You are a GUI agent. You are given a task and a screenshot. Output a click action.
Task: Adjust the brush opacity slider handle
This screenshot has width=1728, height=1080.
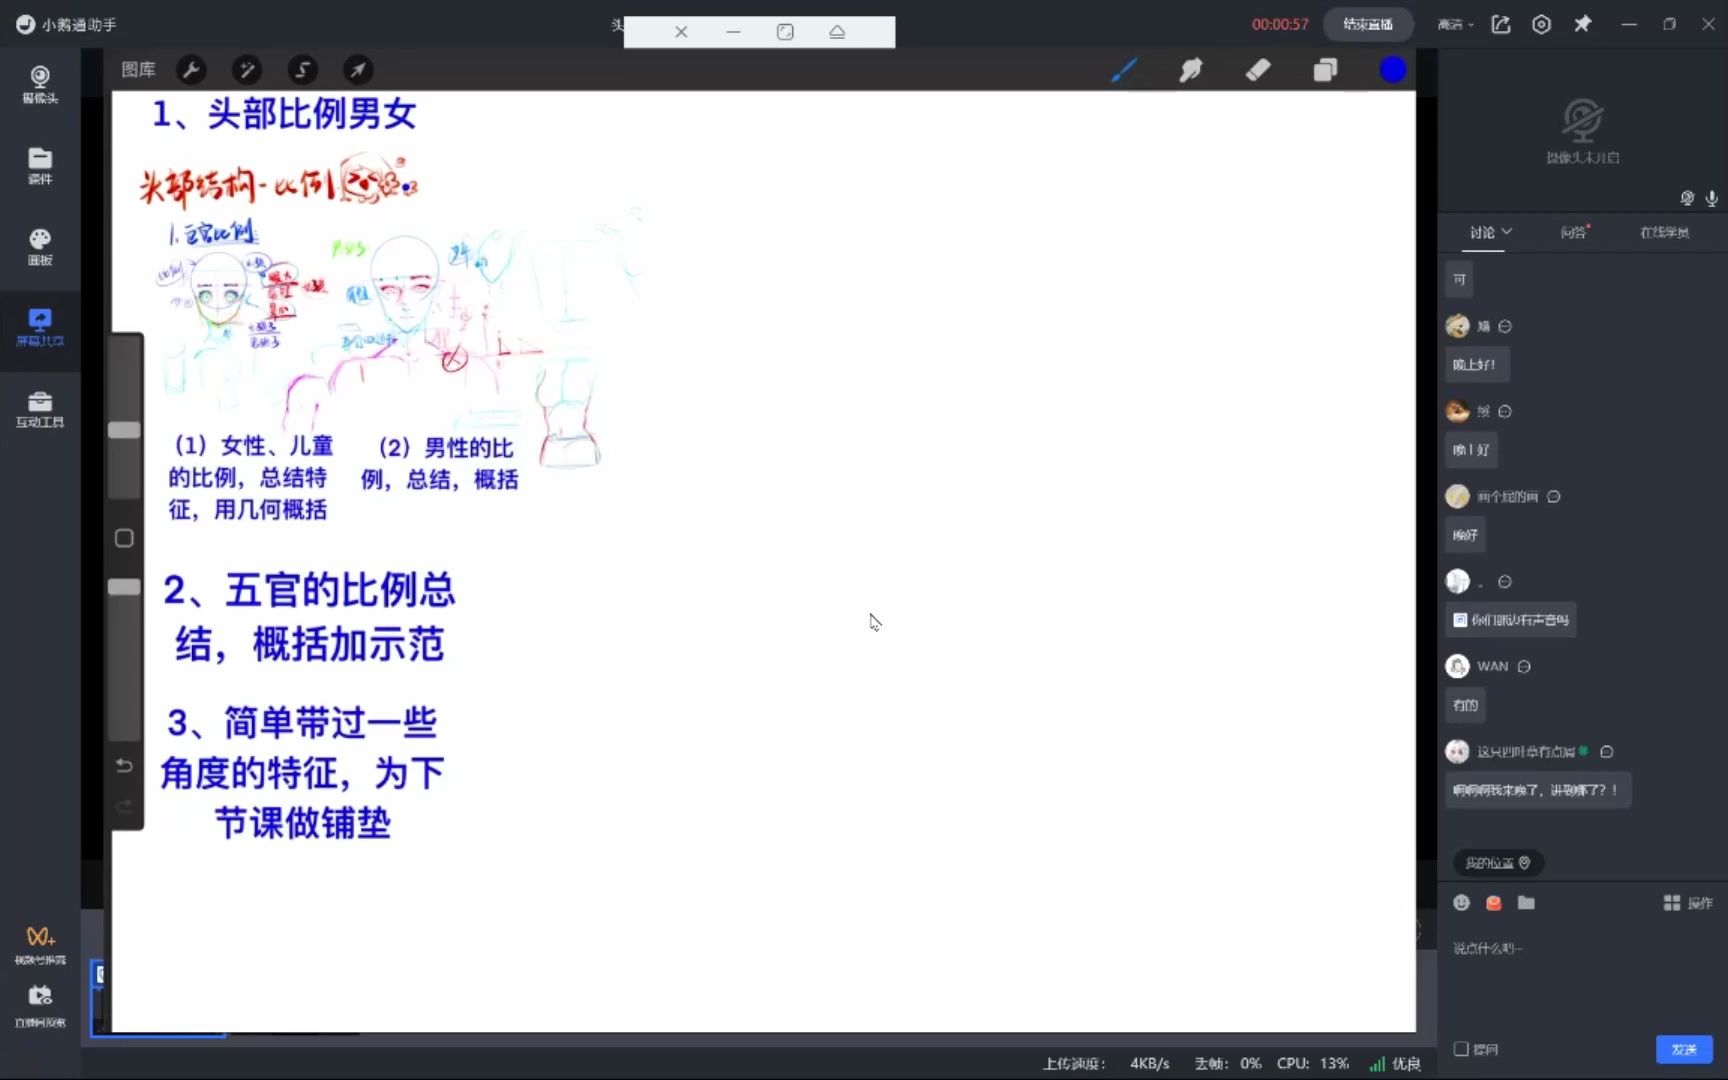click(x=124, y=587)
